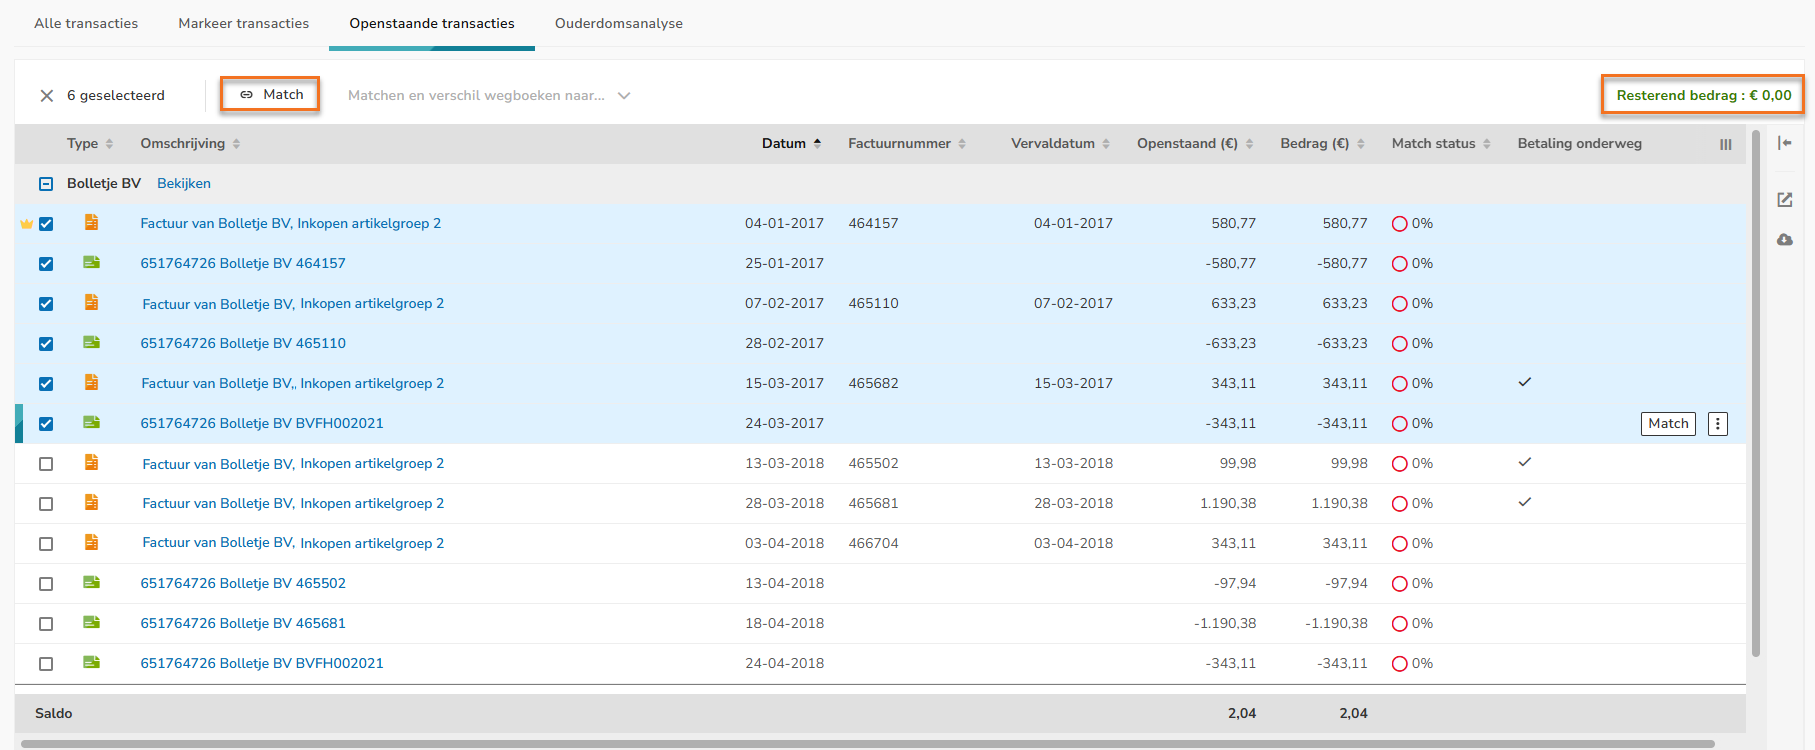Uncheck the 07-02-2017 invoice 465110 row

click(x=46, y=304)
